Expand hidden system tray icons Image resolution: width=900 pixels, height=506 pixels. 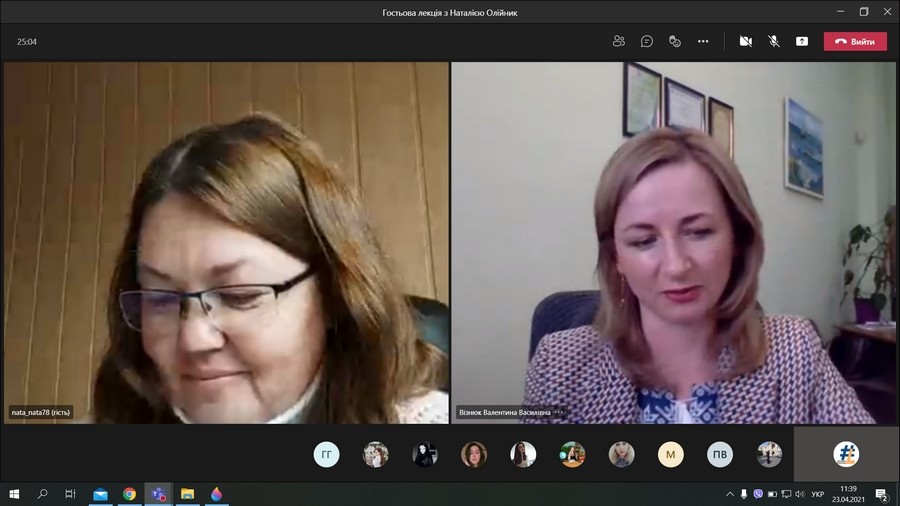pyautogui.click(x=730, y=494)
